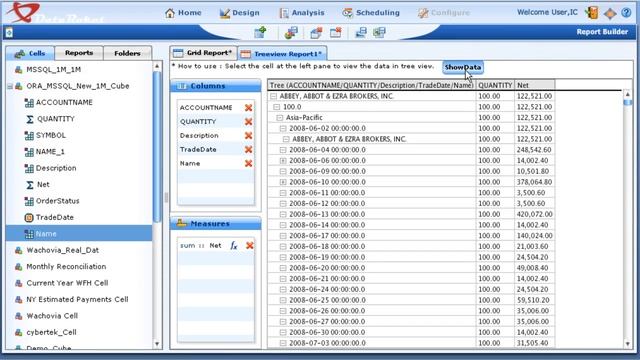Viewport: 640px width, 360px height.
Task: Select the TradeDate field in the cube tree
Action: 55,217
